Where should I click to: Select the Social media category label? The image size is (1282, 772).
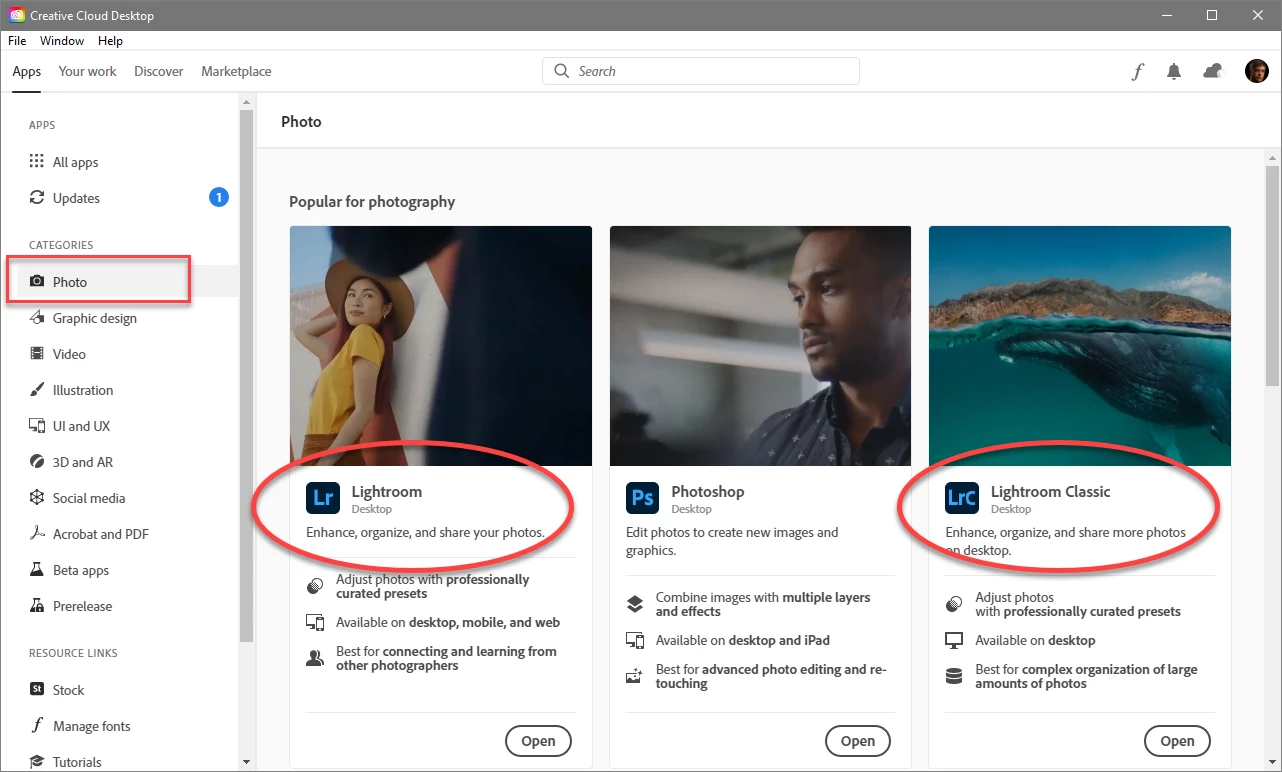(89, 498)
